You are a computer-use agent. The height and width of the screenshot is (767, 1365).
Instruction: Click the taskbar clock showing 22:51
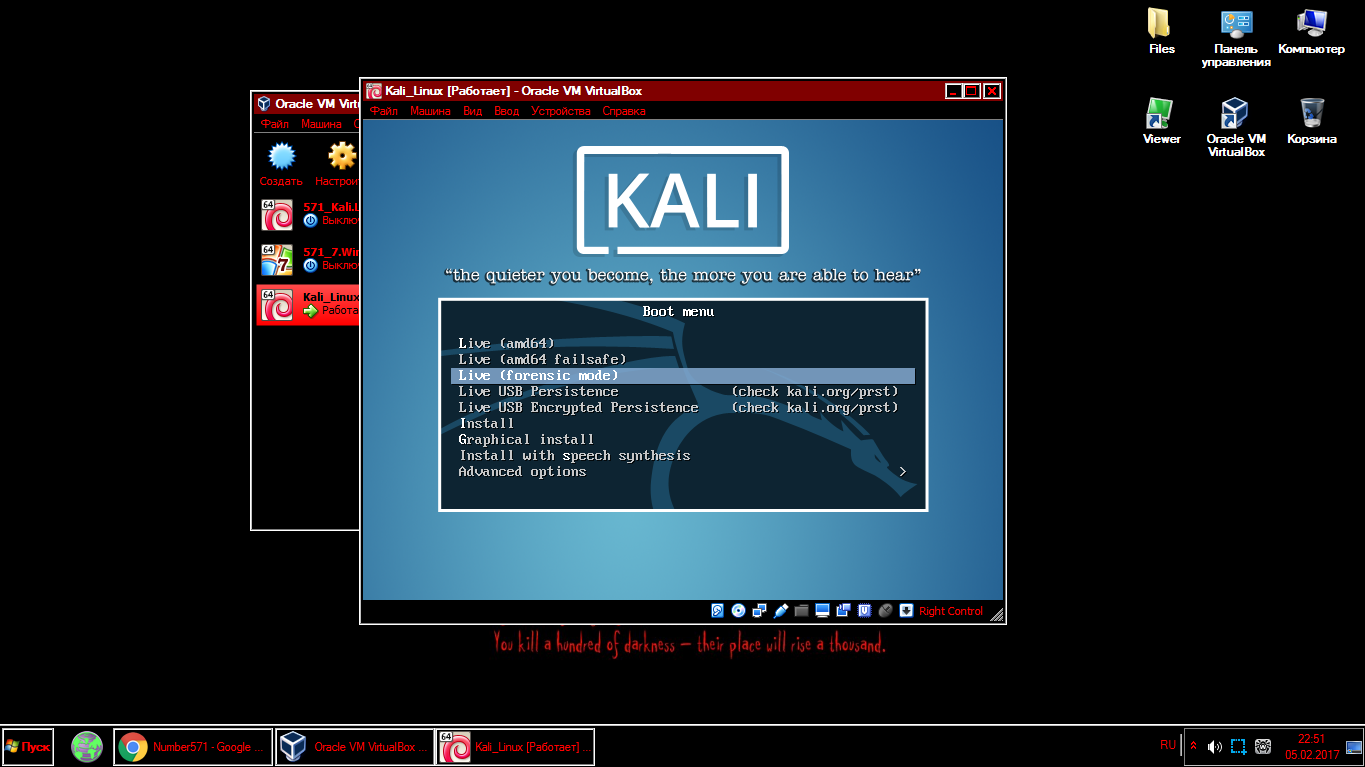click(x=1312, y=747)
